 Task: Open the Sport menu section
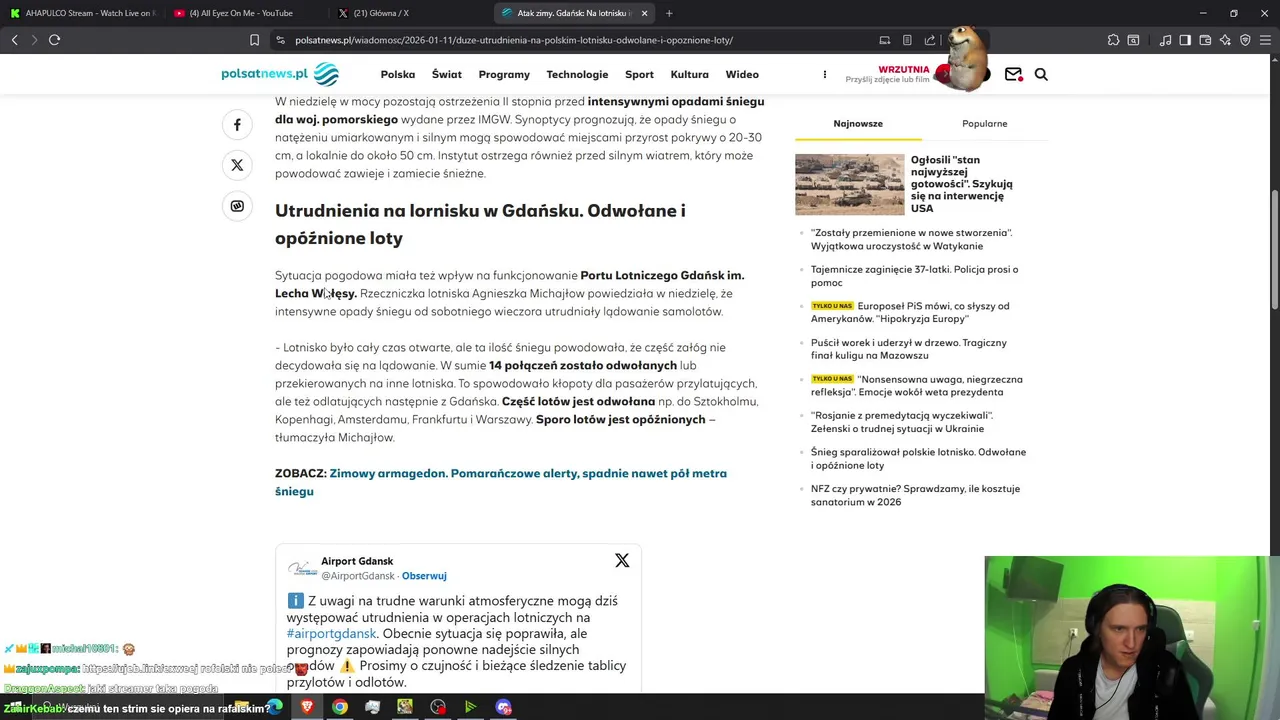tap(639, 74)
